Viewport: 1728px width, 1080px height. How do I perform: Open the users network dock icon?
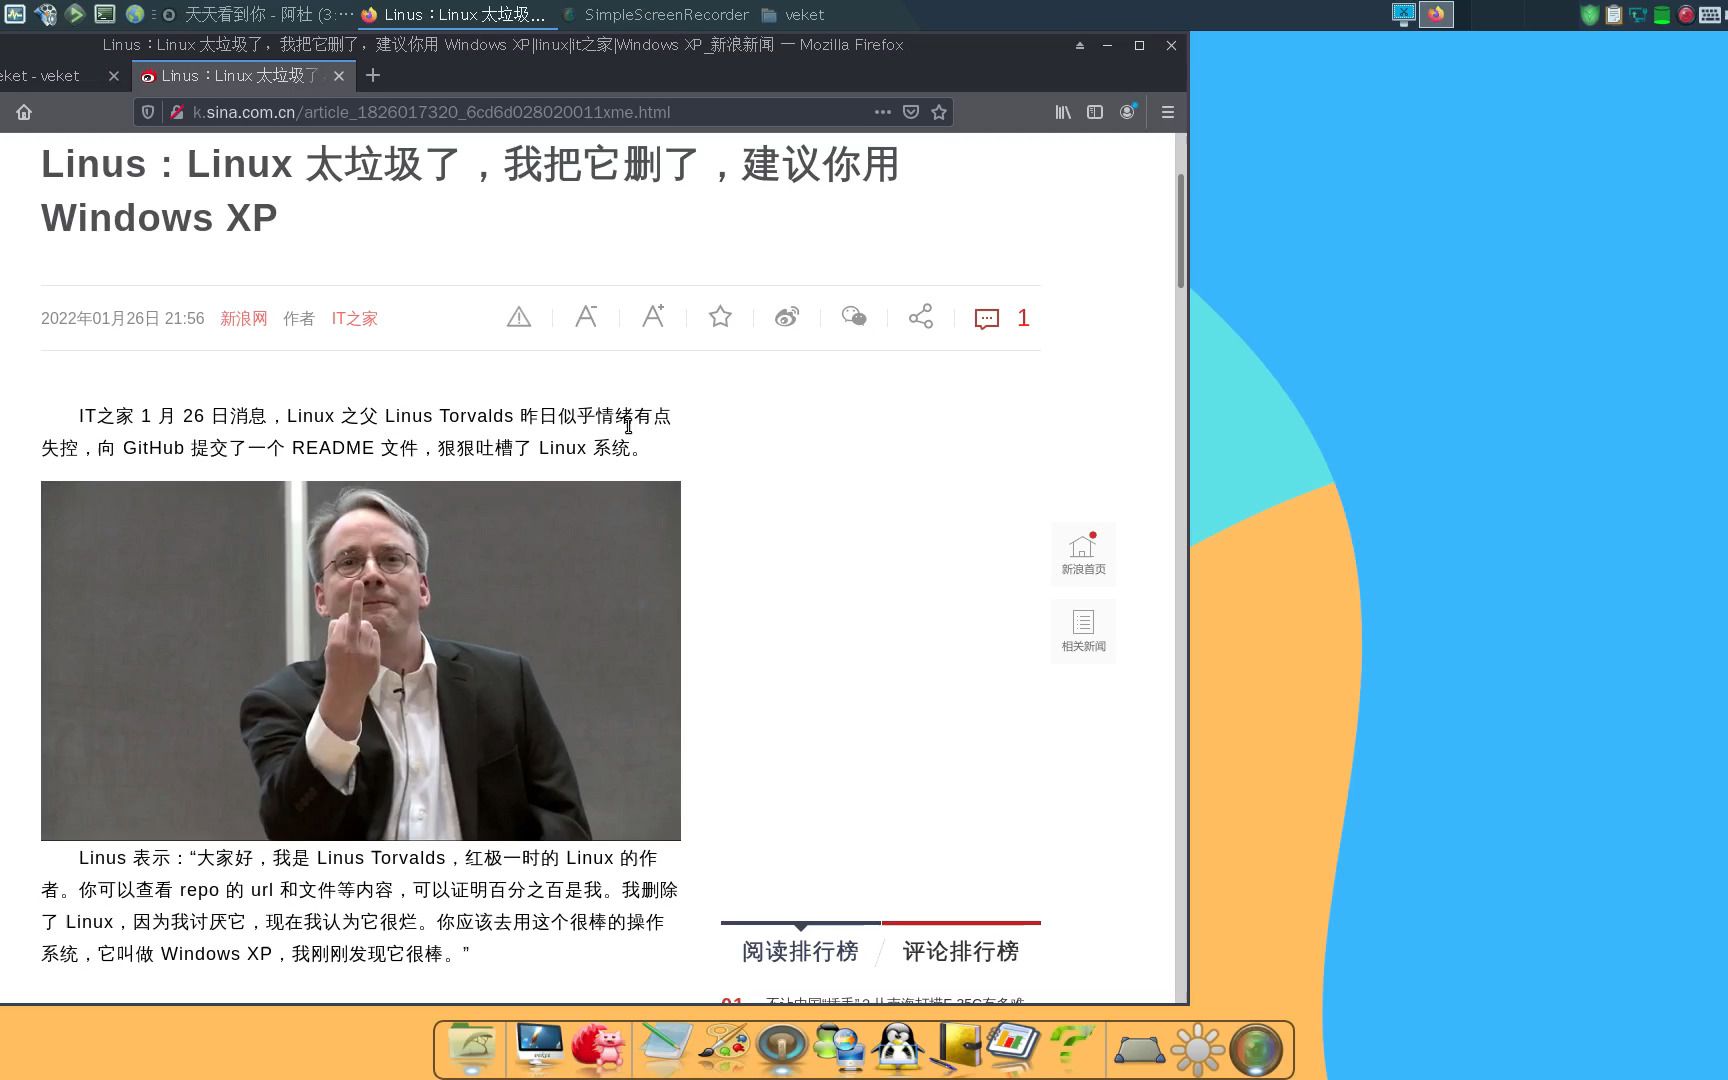pyautogui.click(x=840, y=1047)
